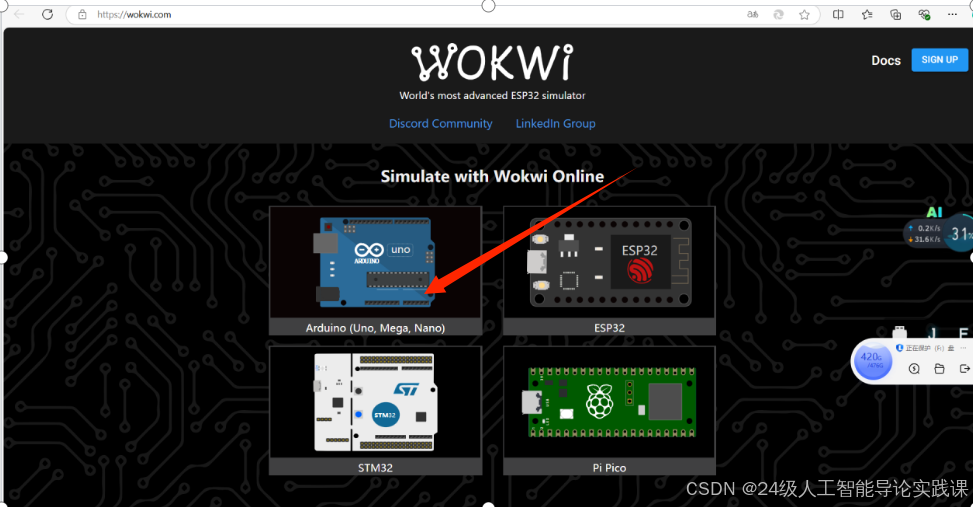This screenshot has height=507, width=973.
Task: Click the scan icon in USB widget
Action: tap(914, 369)
